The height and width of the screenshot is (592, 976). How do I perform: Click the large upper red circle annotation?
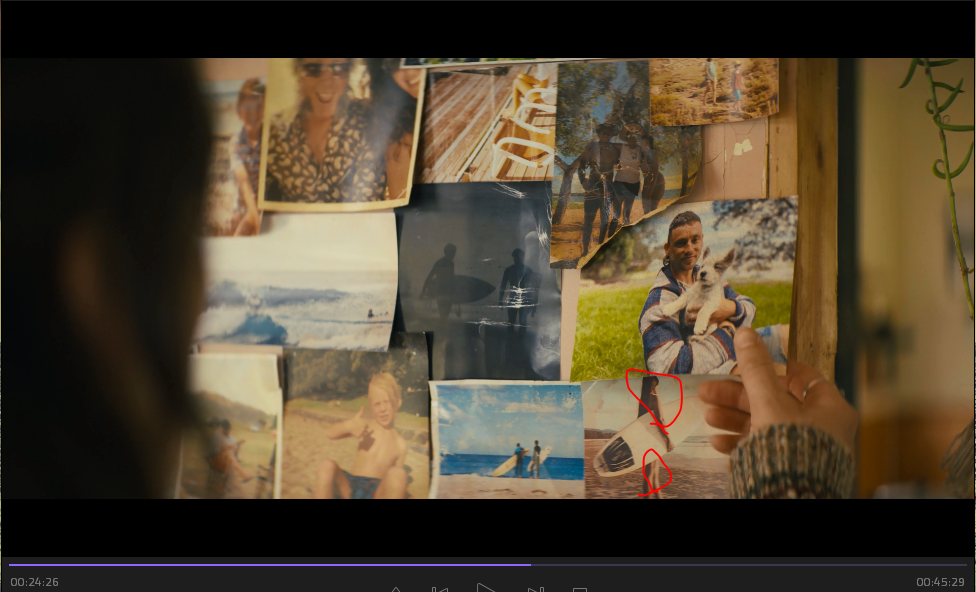coord(653,397)
